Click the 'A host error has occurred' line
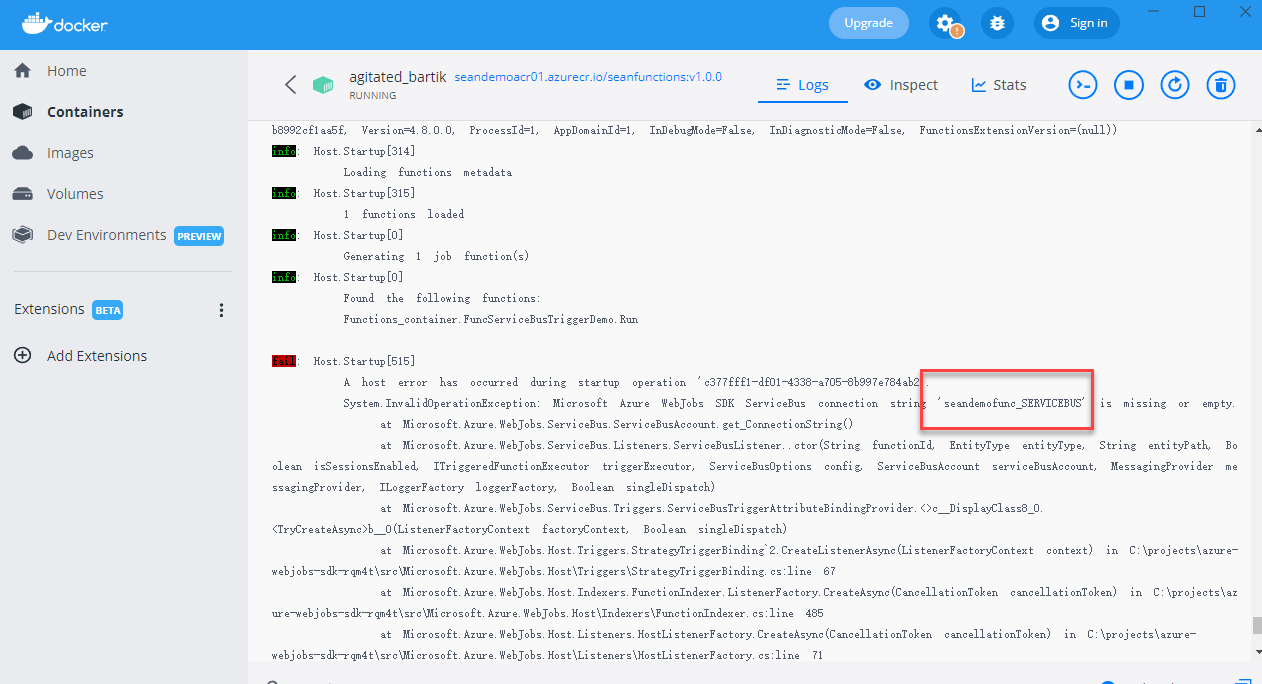This screenshot has width=1262, height=684. coord(636,382)
